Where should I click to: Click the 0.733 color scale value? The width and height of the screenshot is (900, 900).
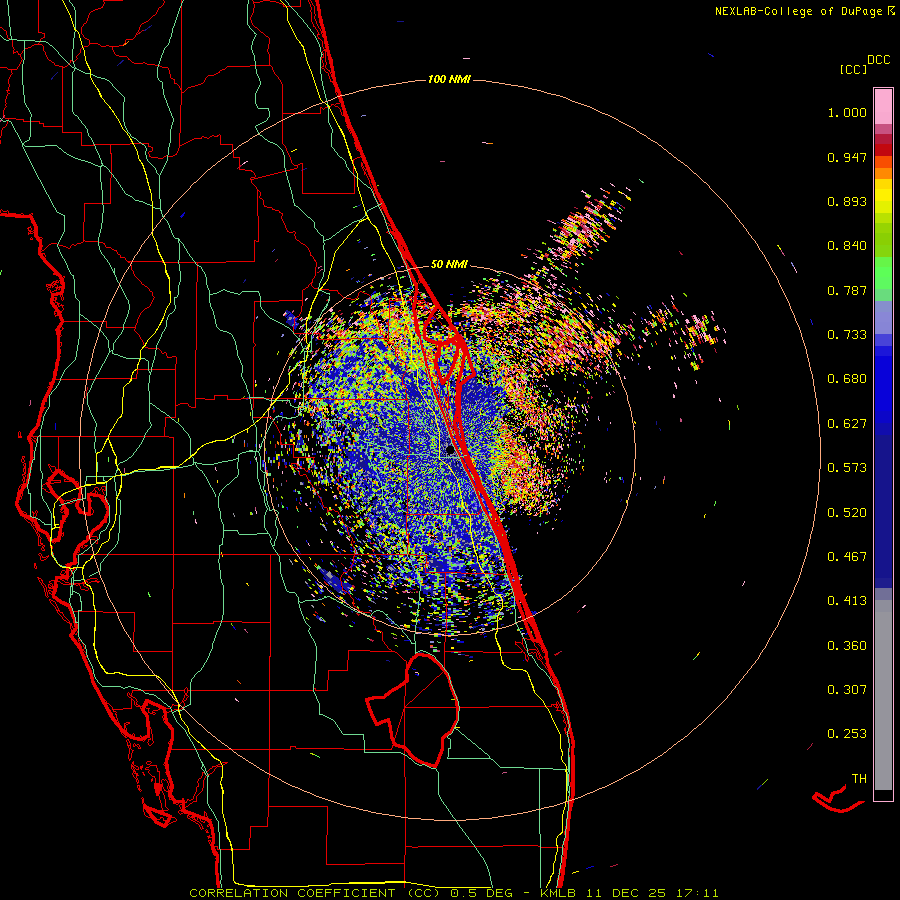point(847,335)
